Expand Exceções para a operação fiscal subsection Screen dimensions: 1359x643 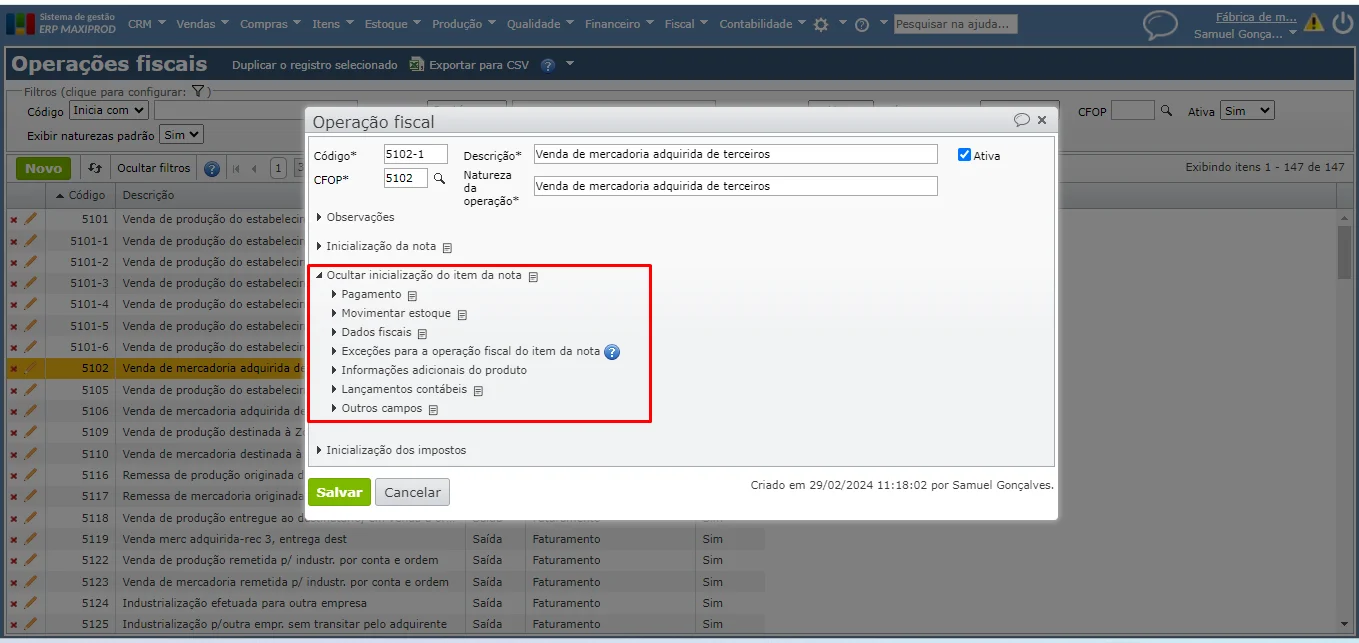pos(465,351)
